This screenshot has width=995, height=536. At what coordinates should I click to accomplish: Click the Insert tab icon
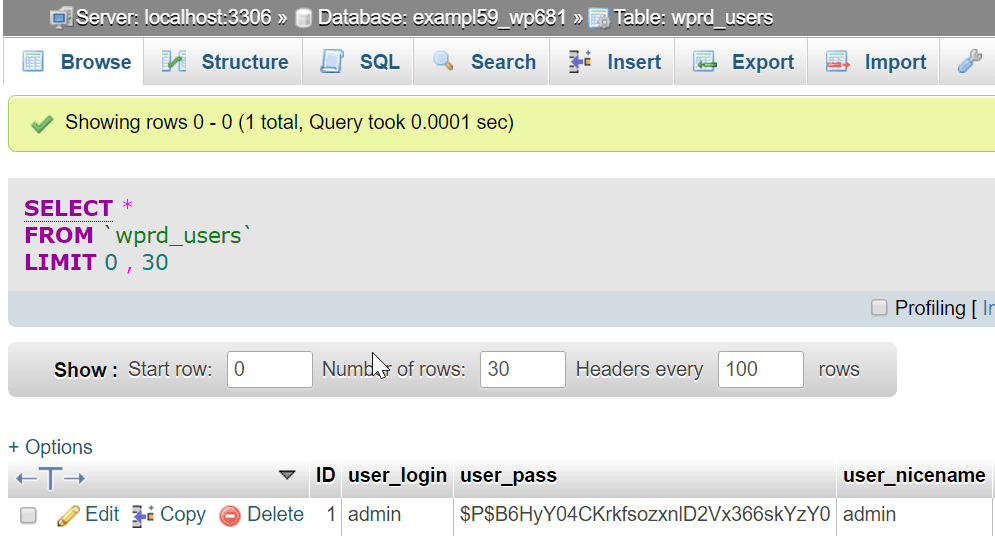580,62
